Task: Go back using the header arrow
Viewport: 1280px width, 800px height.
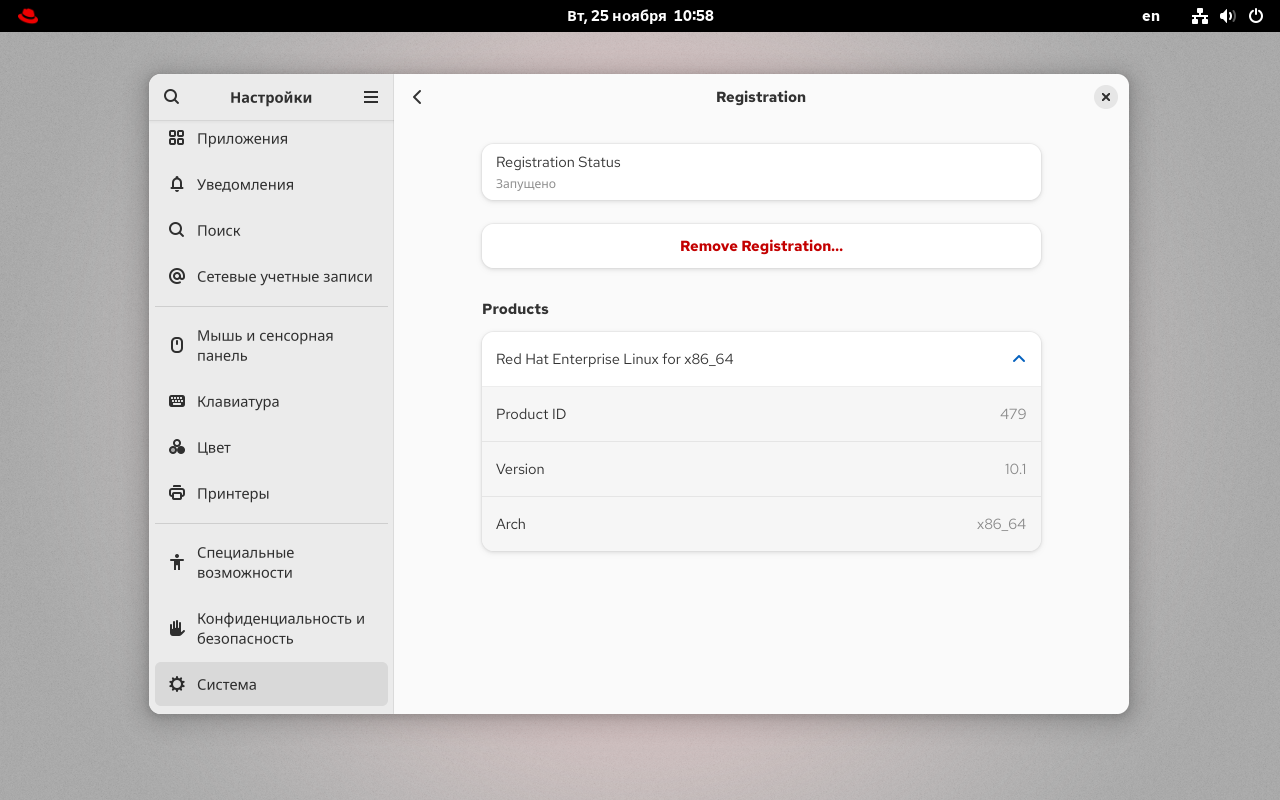Action: point(418,97)
